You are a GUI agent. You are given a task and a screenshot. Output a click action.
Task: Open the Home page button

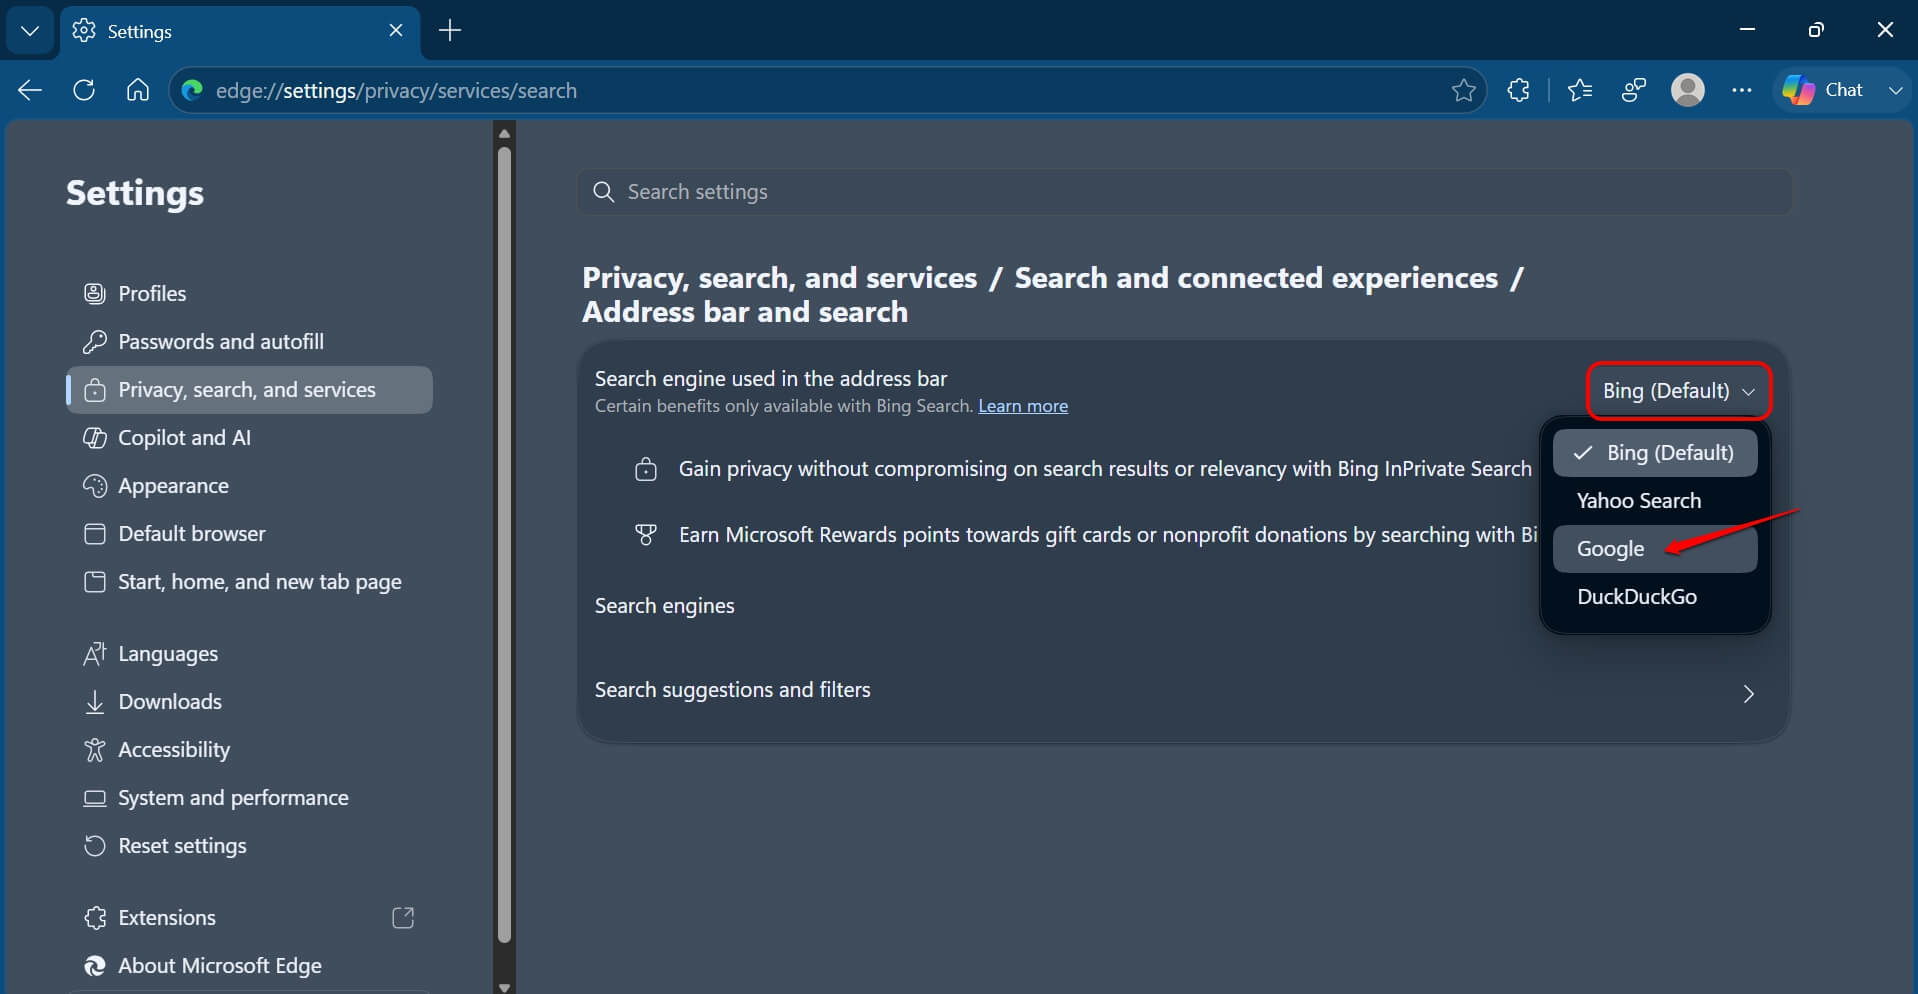(138, 90)
